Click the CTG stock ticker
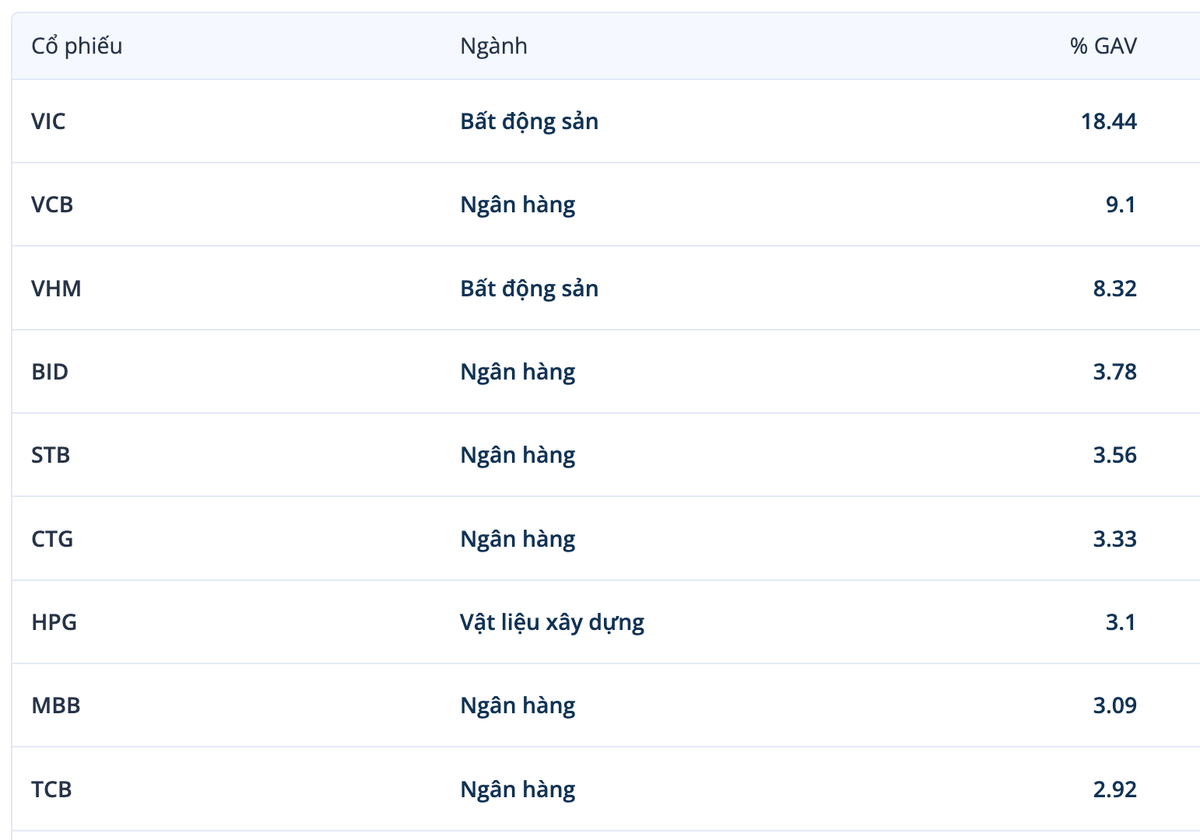This screenshot has height=840, width=1200. coord(52,538)
